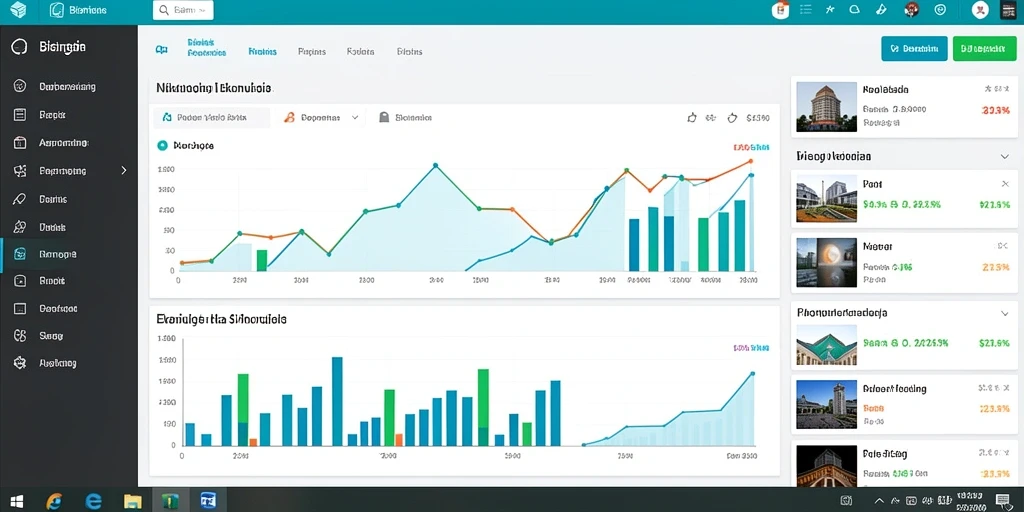Open the blue Word icon on taskbar

pos(209,501)
